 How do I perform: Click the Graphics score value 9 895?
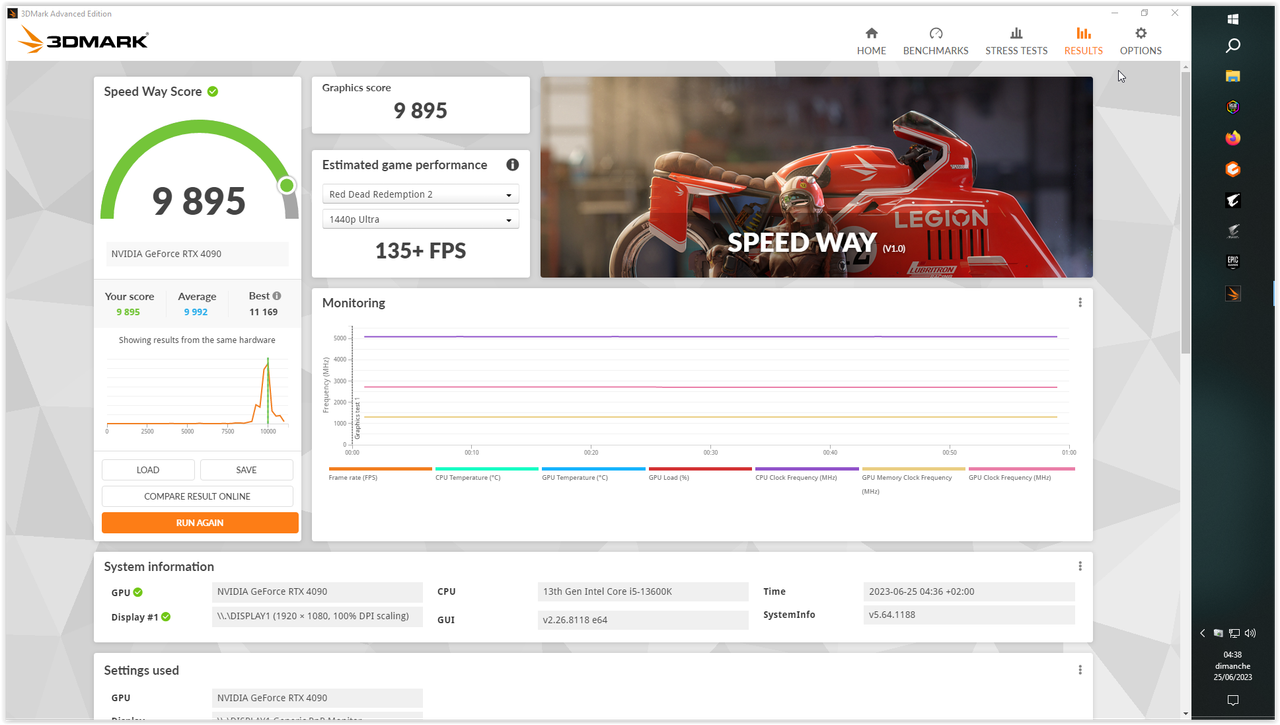pyautogui.click(x=420, y=111)
